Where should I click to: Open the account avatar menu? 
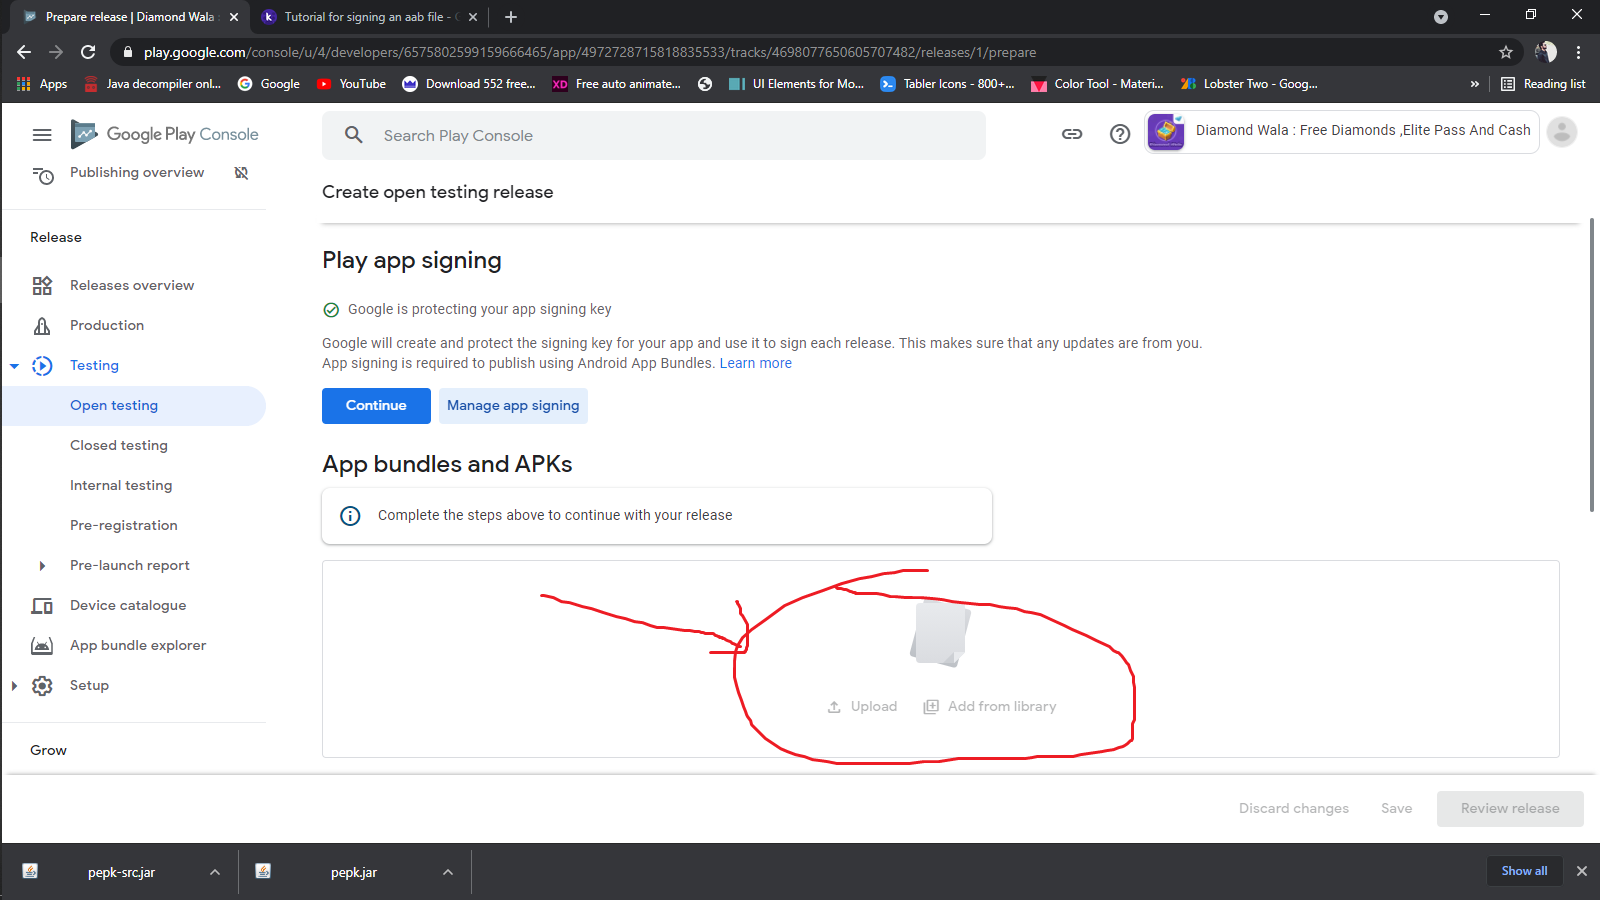1562,132
